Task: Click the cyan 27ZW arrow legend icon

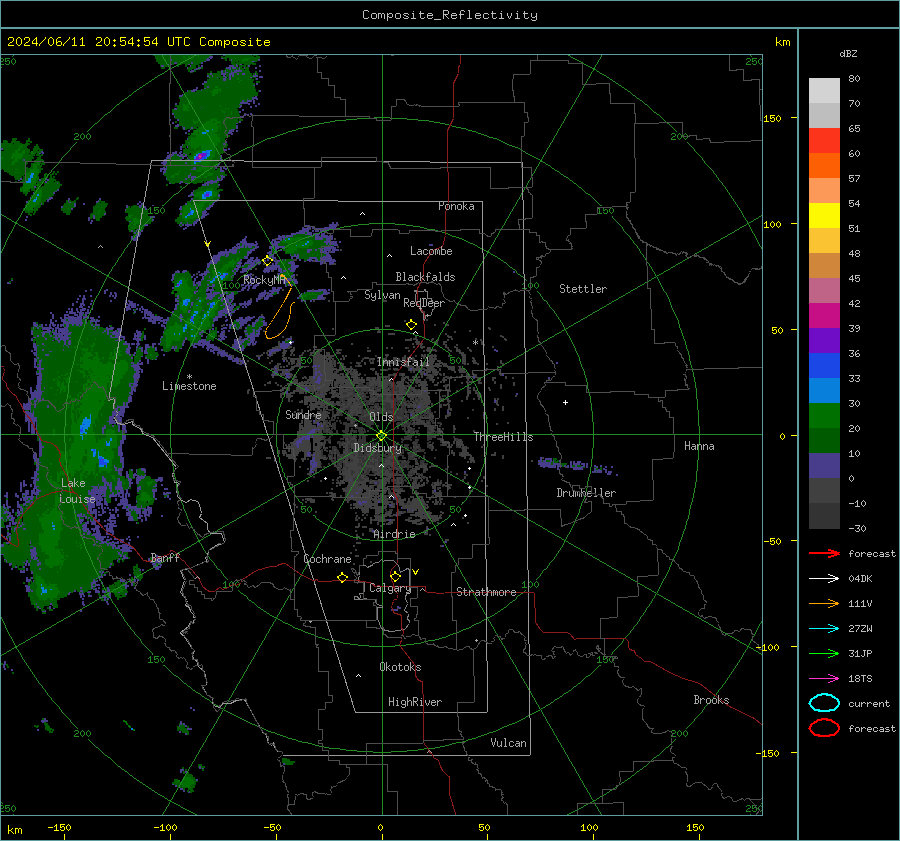Action: 824,629
